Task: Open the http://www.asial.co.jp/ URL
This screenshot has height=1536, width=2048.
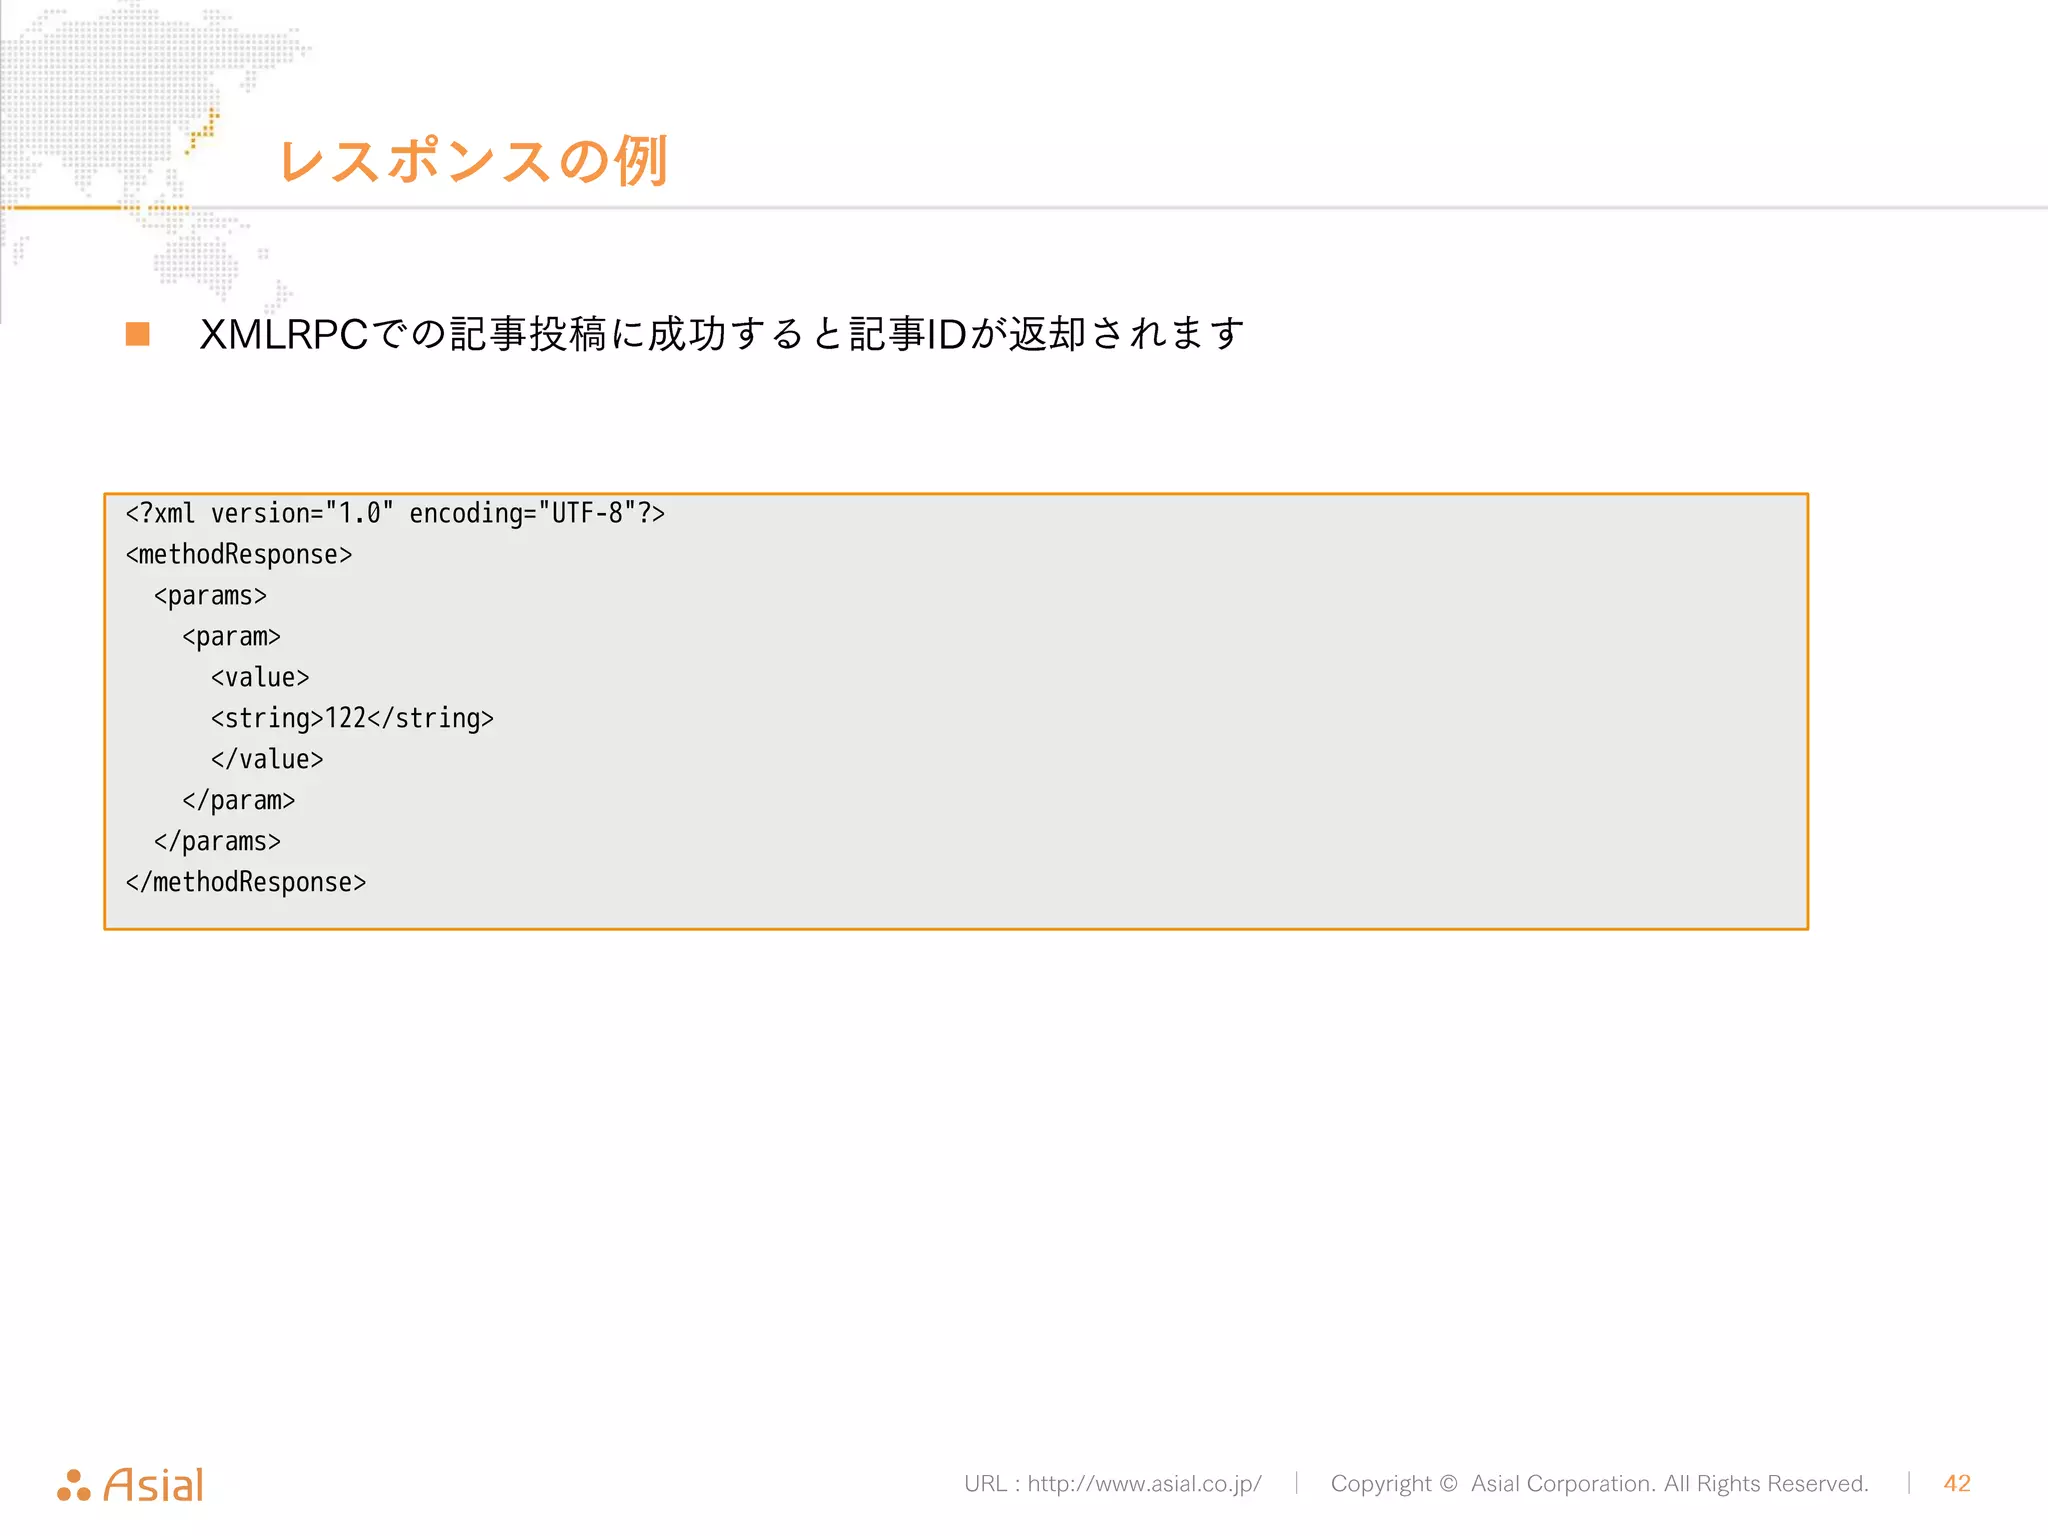Action: click(1144, 1484)
